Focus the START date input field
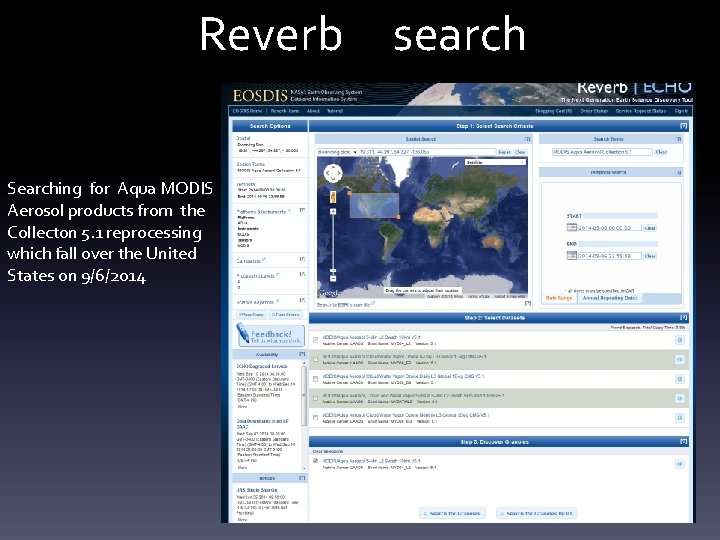Image resolution: width=720 pixels, height=540 pixels. click(609, 228)
